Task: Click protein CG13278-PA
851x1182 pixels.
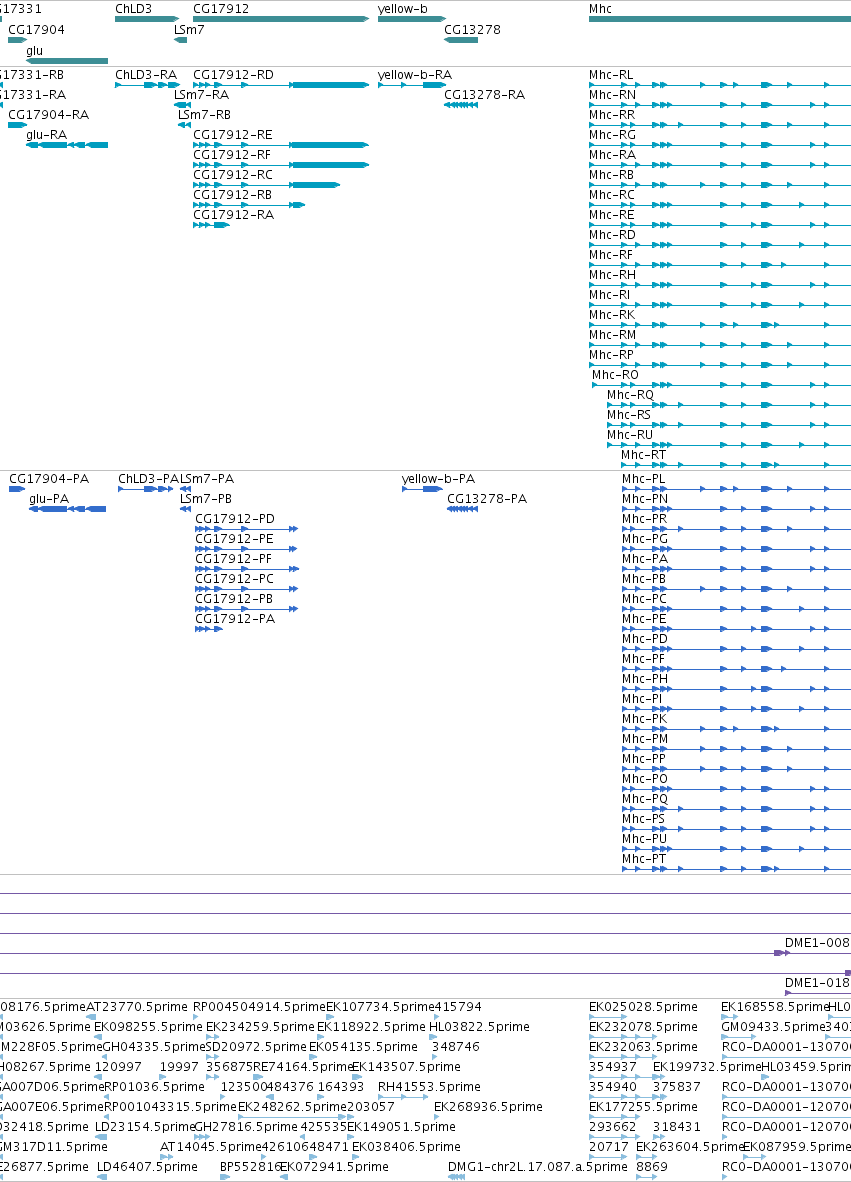Action: [487, 499]
